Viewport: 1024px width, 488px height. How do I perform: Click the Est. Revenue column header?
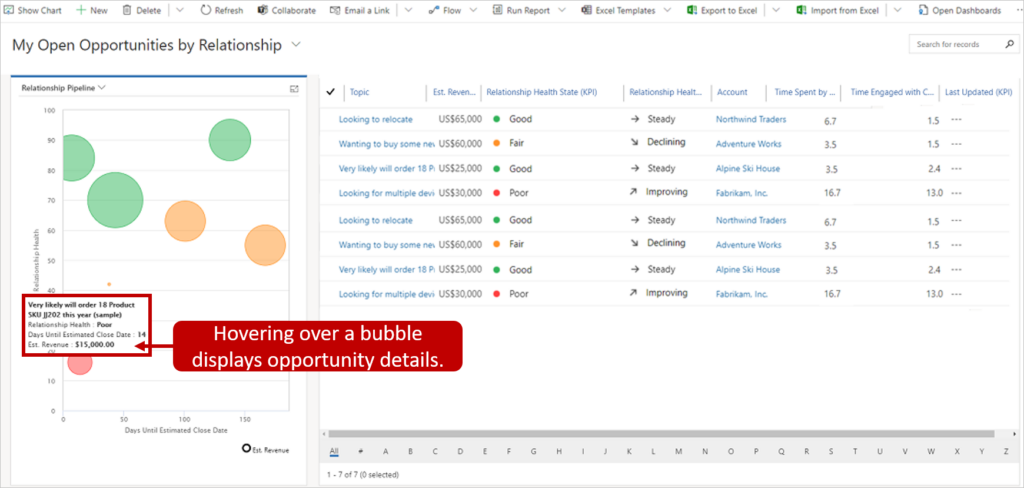click(454, 92)
